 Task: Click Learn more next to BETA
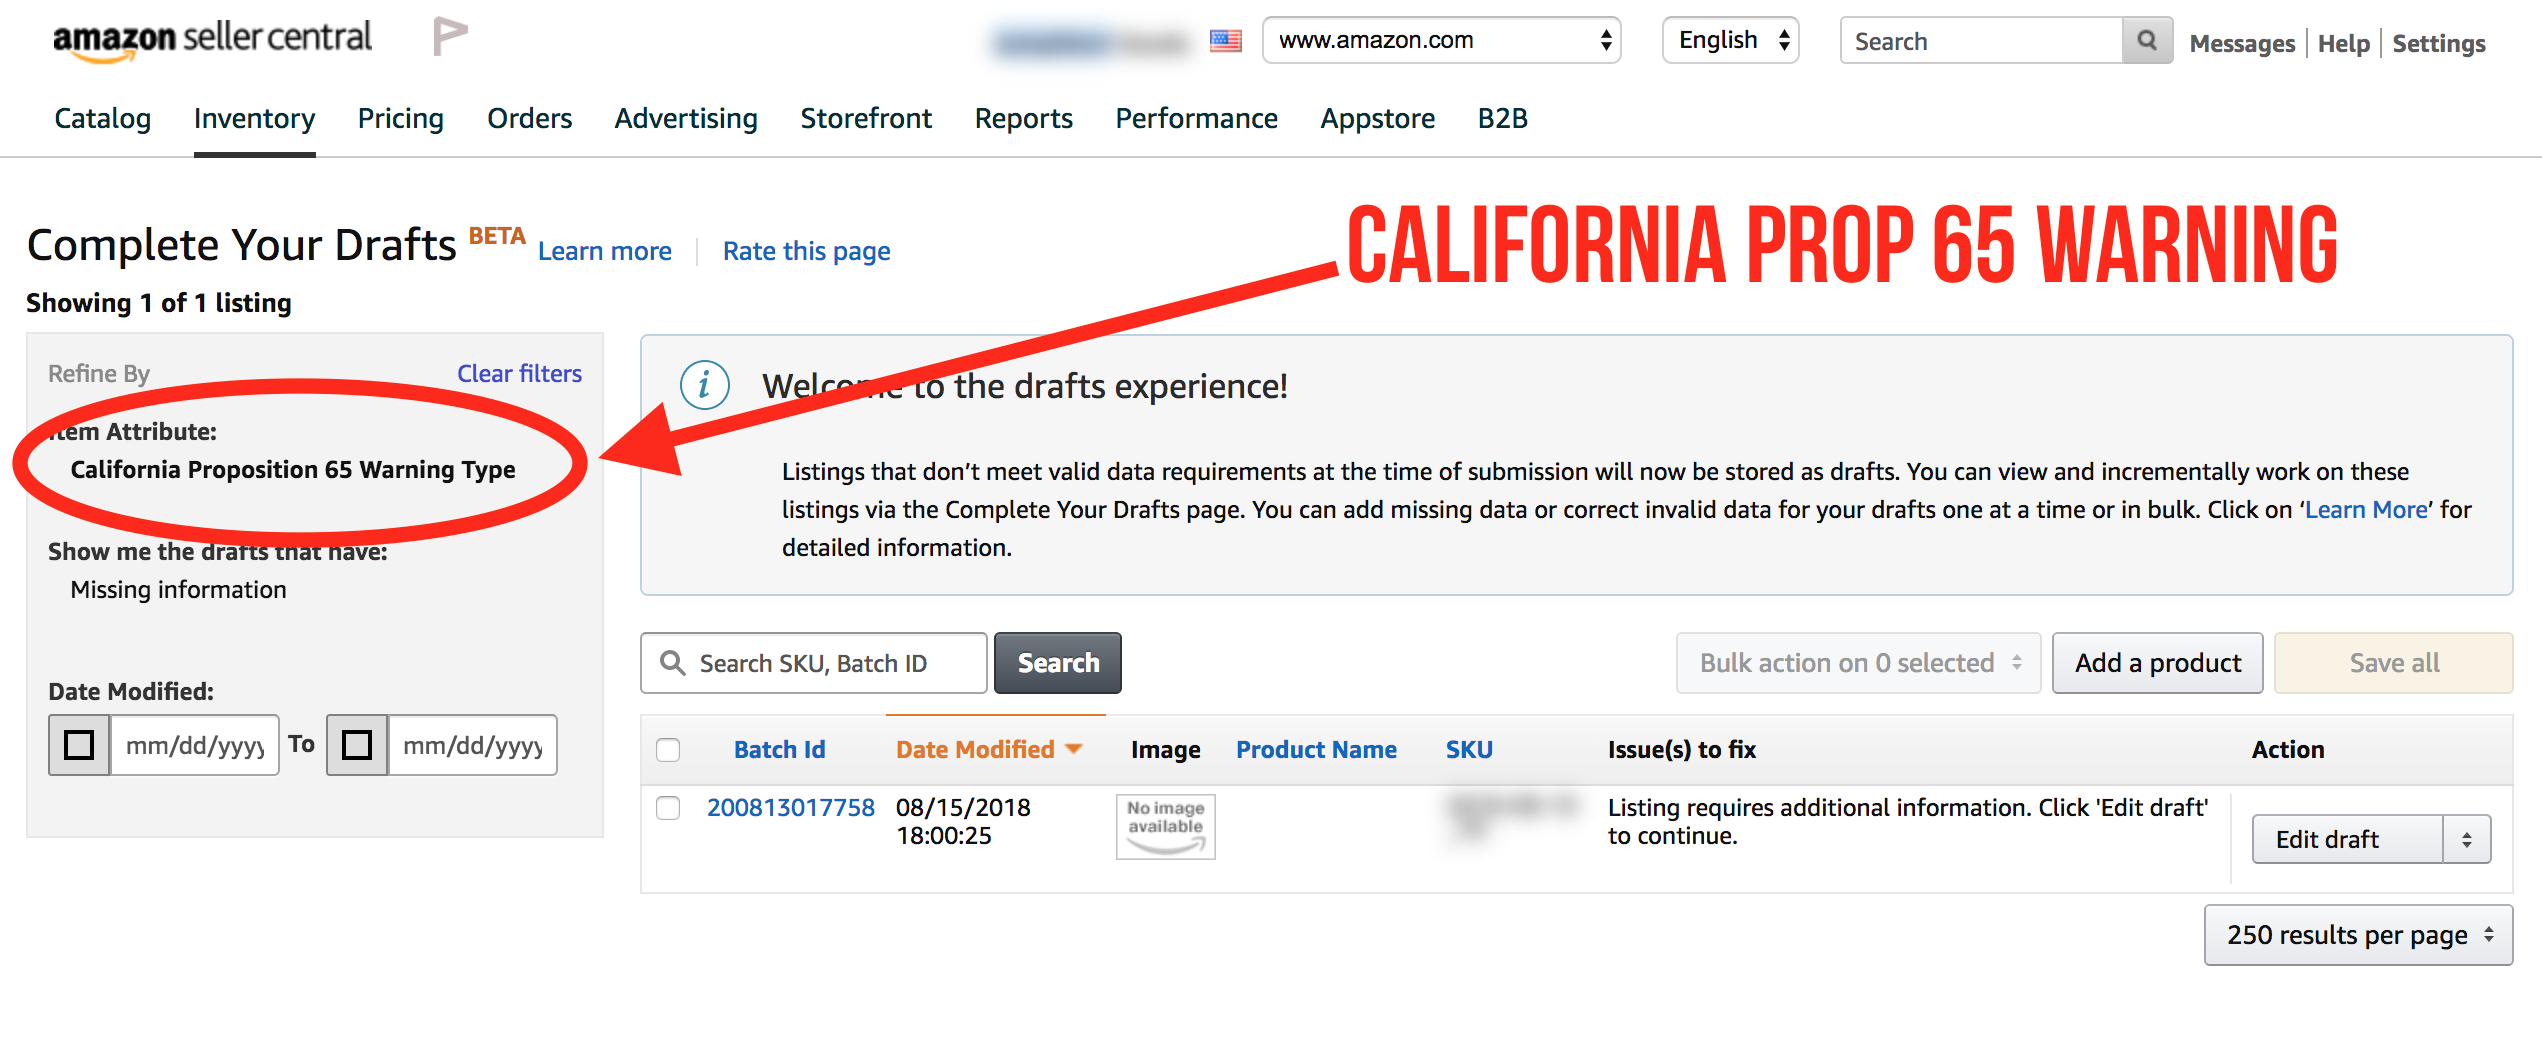point(604,251)
